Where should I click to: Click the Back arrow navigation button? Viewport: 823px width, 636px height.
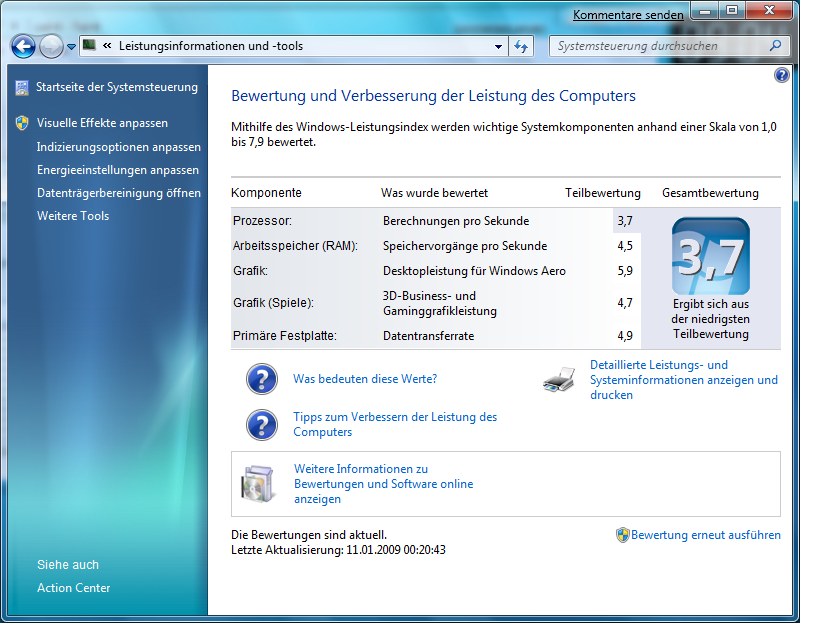coord(23,46)
